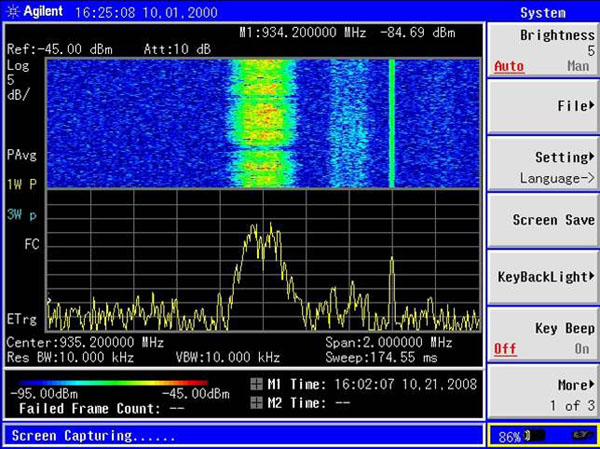Select the Screen Save softkey
Screen dimensions: 600x449
point(543,220)
